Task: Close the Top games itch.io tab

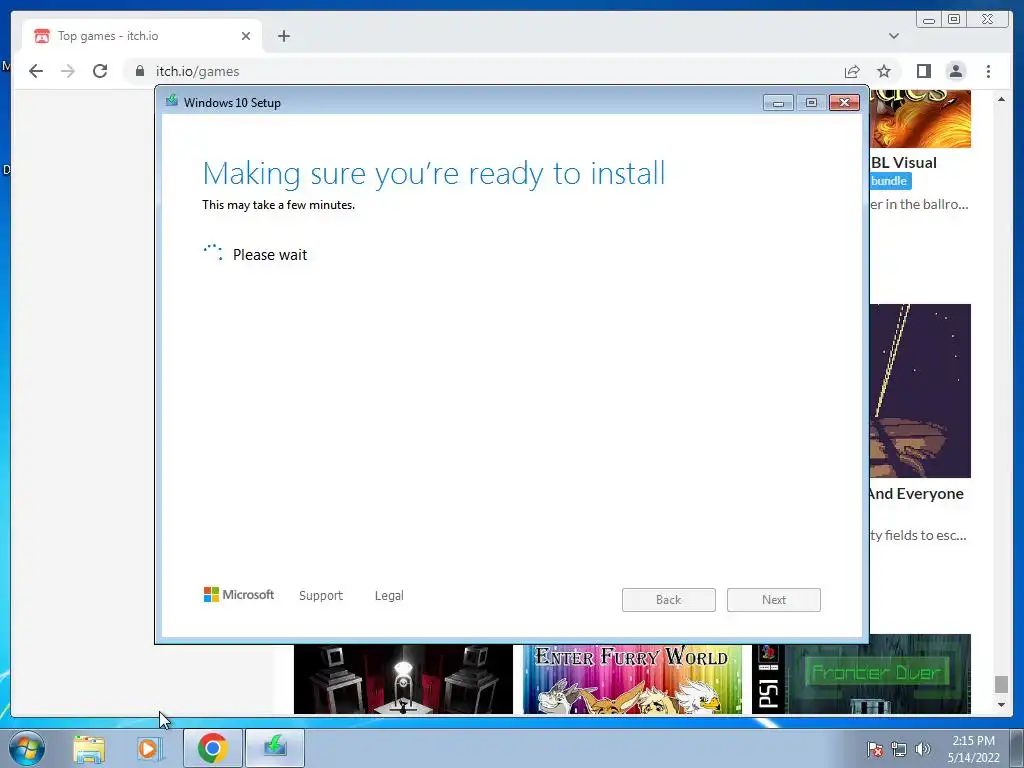Action: point(246,36)
